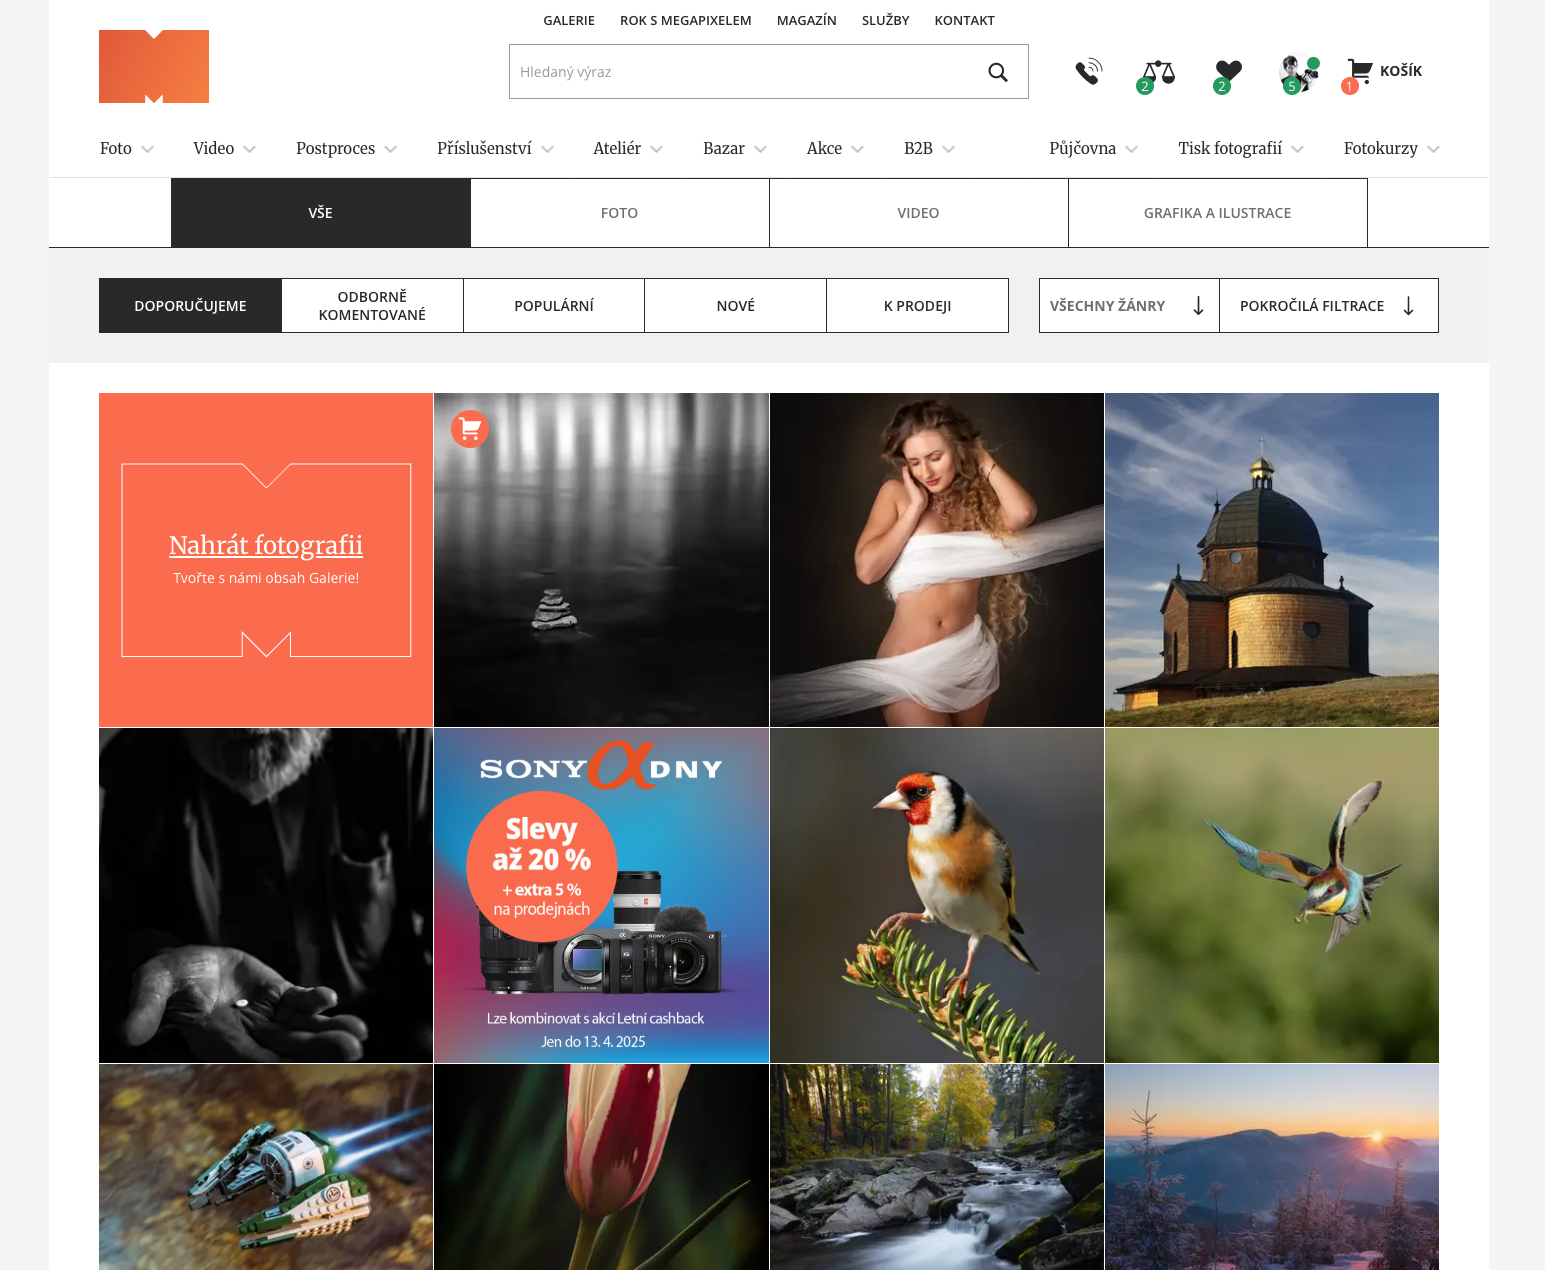
Task: Select the DOPORUČUJEME filter
Action: pos(190,306)
